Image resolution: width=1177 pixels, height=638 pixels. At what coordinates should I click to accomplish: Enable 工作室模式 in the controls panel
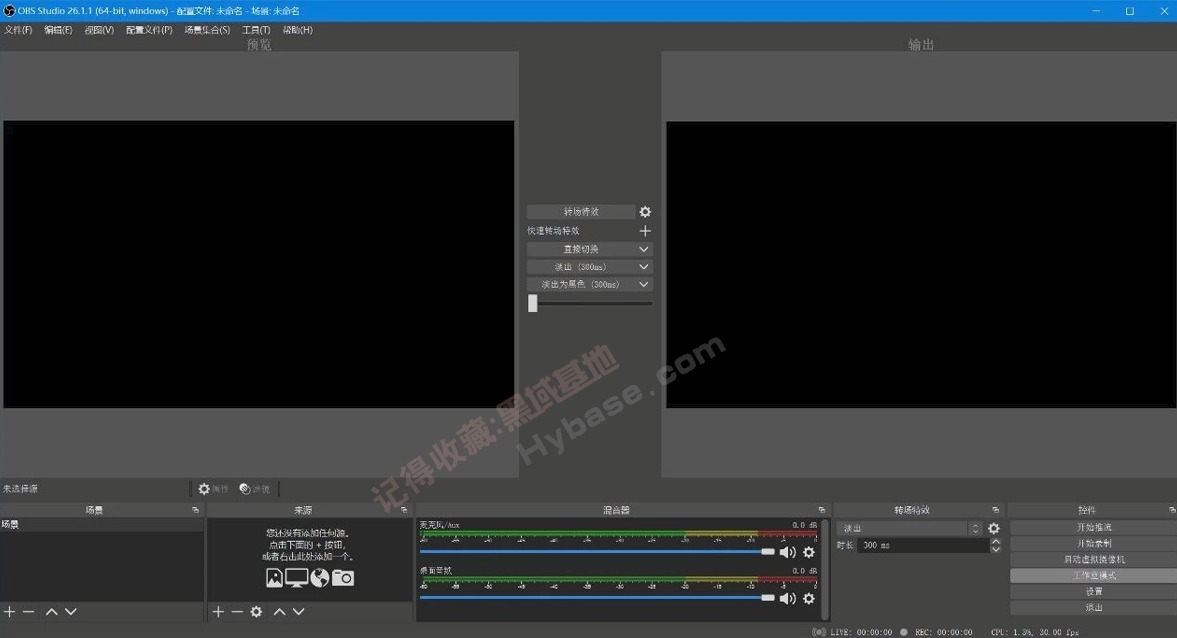[x=1092, y=575]
